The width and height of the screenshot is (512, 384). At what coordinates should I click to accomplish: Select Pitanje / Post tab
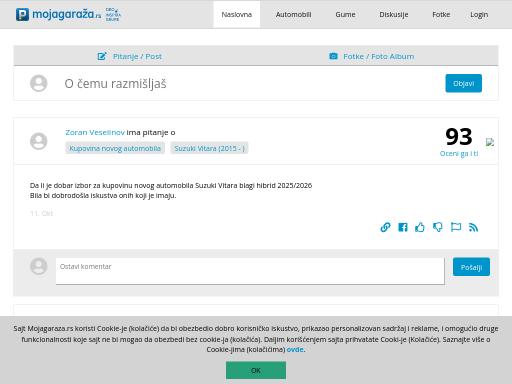pos(130,56)
